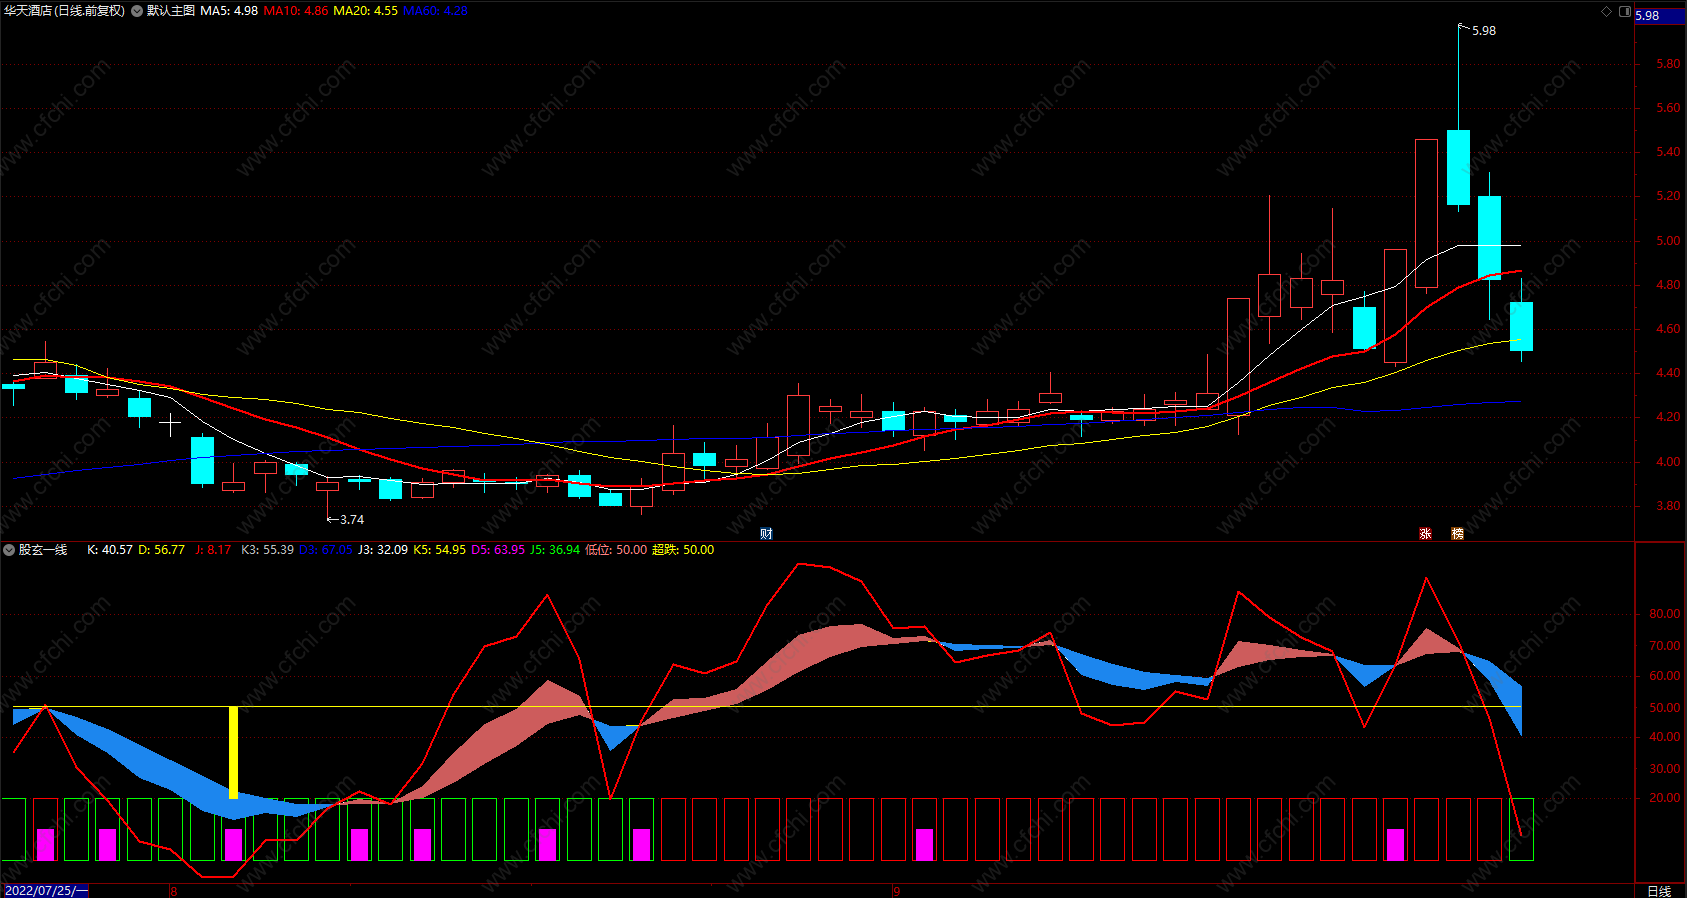This screenshot has height=898, width=1687.
Task: Click the 2022/07/25/一 date label
Action: (46, 890)
